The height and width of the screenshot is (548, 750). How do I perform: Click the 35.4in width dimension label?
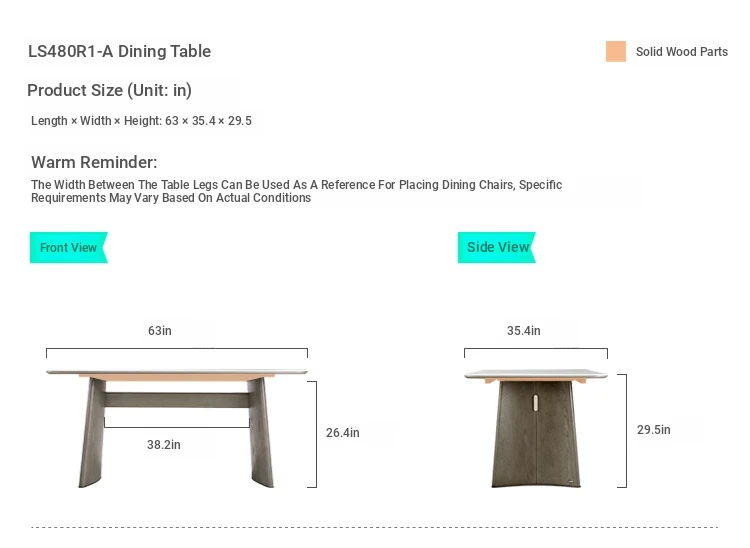[x=523, y=331]
